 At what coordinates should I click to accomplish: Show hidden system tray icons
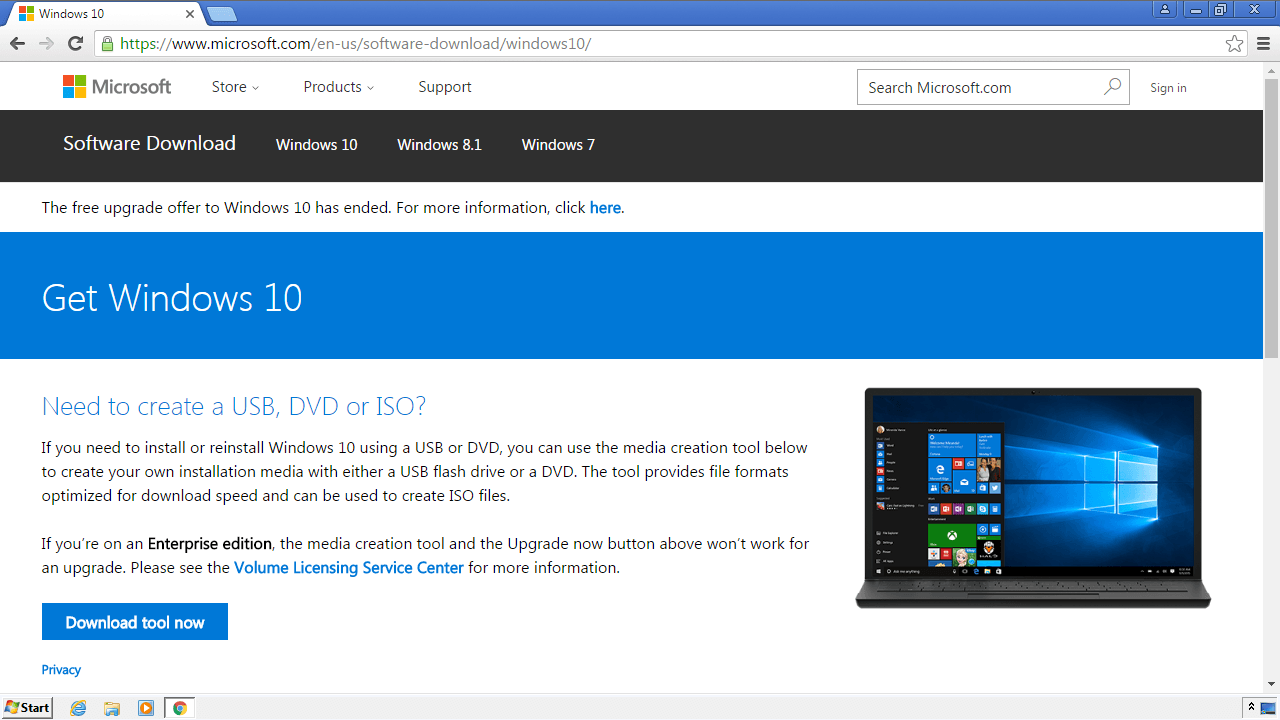1251,707
